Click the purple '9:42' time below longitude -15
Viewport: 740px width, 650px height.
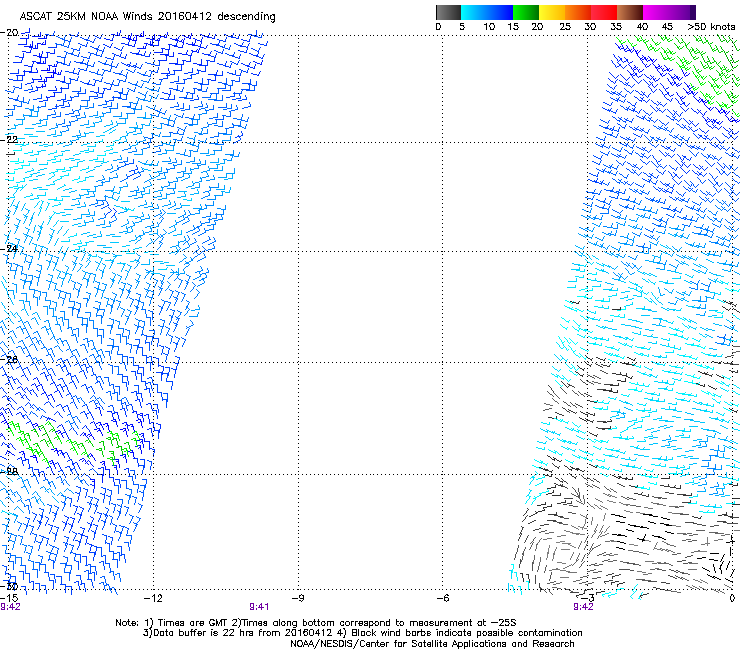click(10, 607)
